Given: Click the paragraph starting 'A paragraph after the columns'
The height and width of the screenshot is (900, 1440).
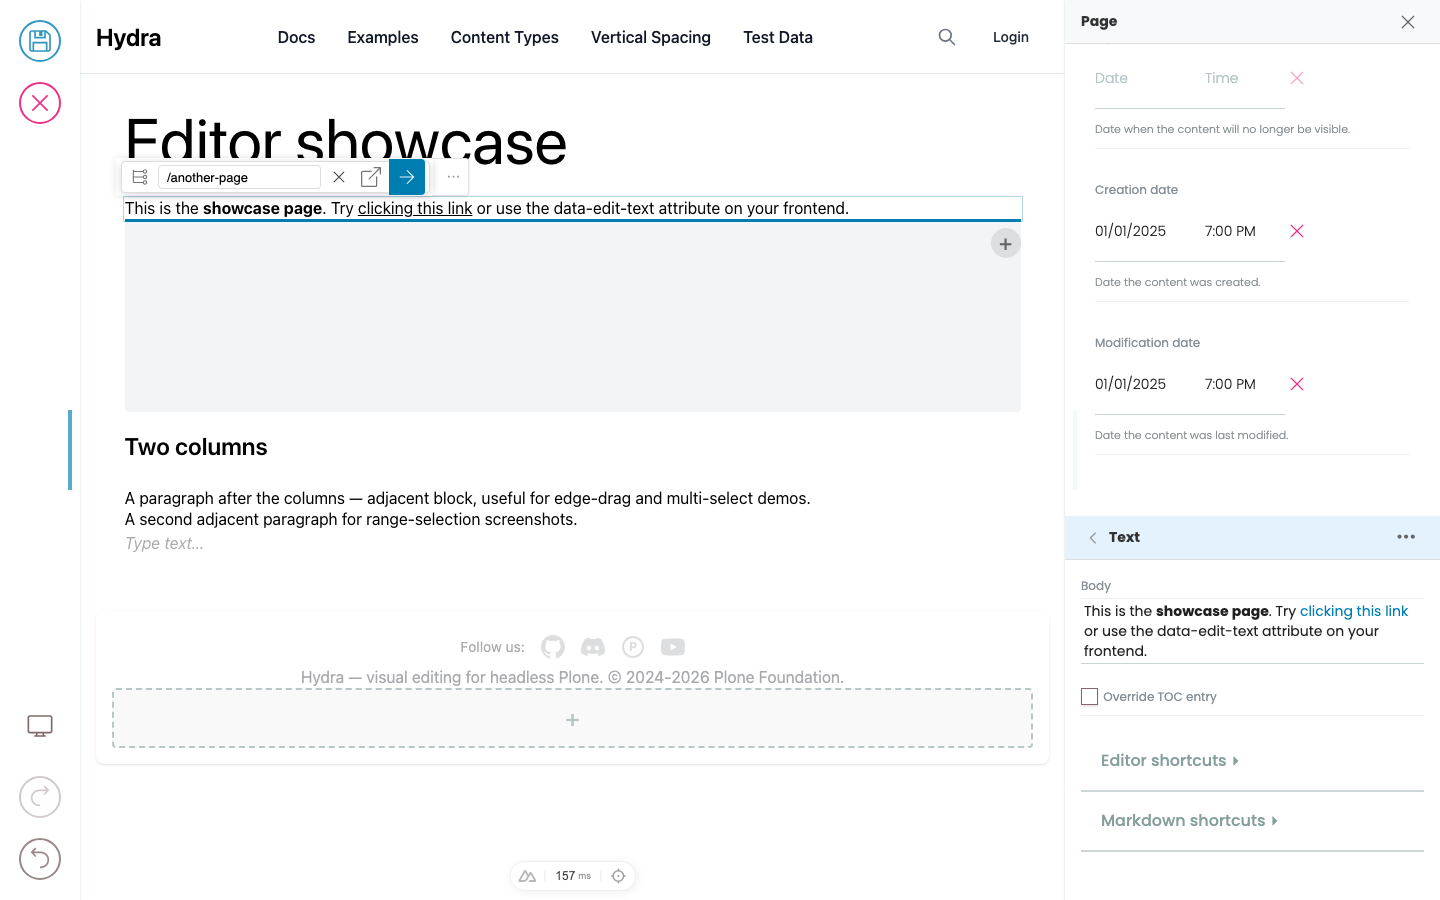Looking at the screenshot, I should tap(468, 498).
